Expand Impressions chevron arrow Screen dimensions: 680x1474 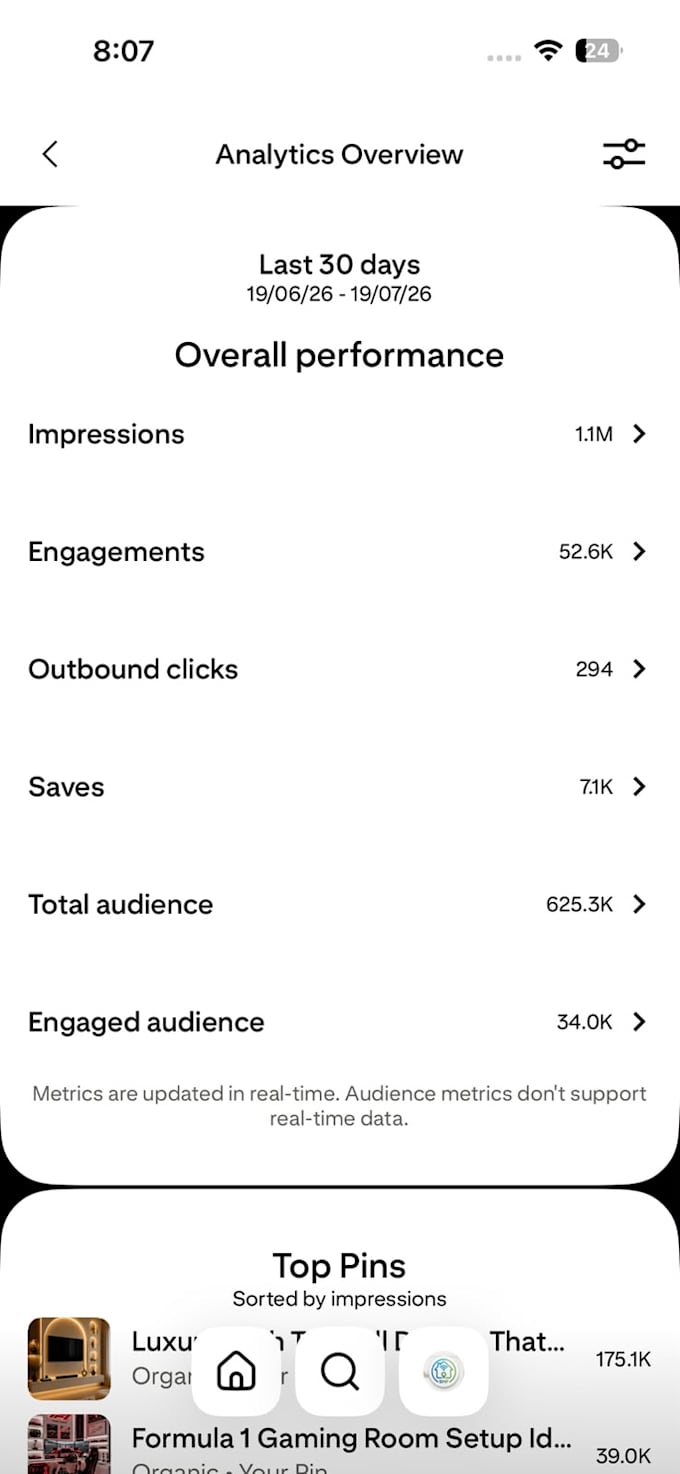coord(639,434)
